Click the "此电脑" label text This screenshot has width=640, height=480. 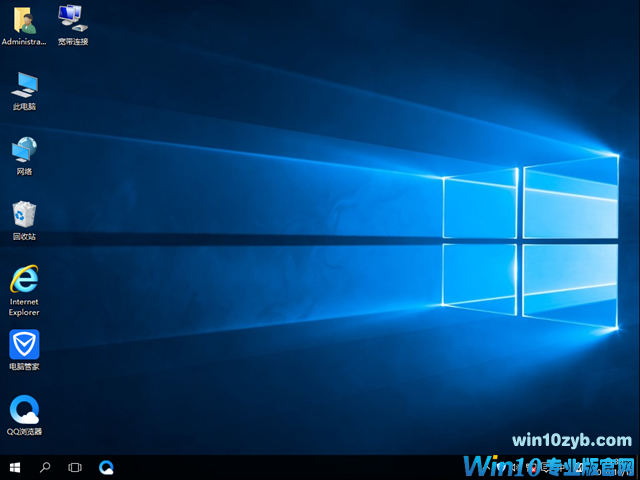(x=24, y=106)
